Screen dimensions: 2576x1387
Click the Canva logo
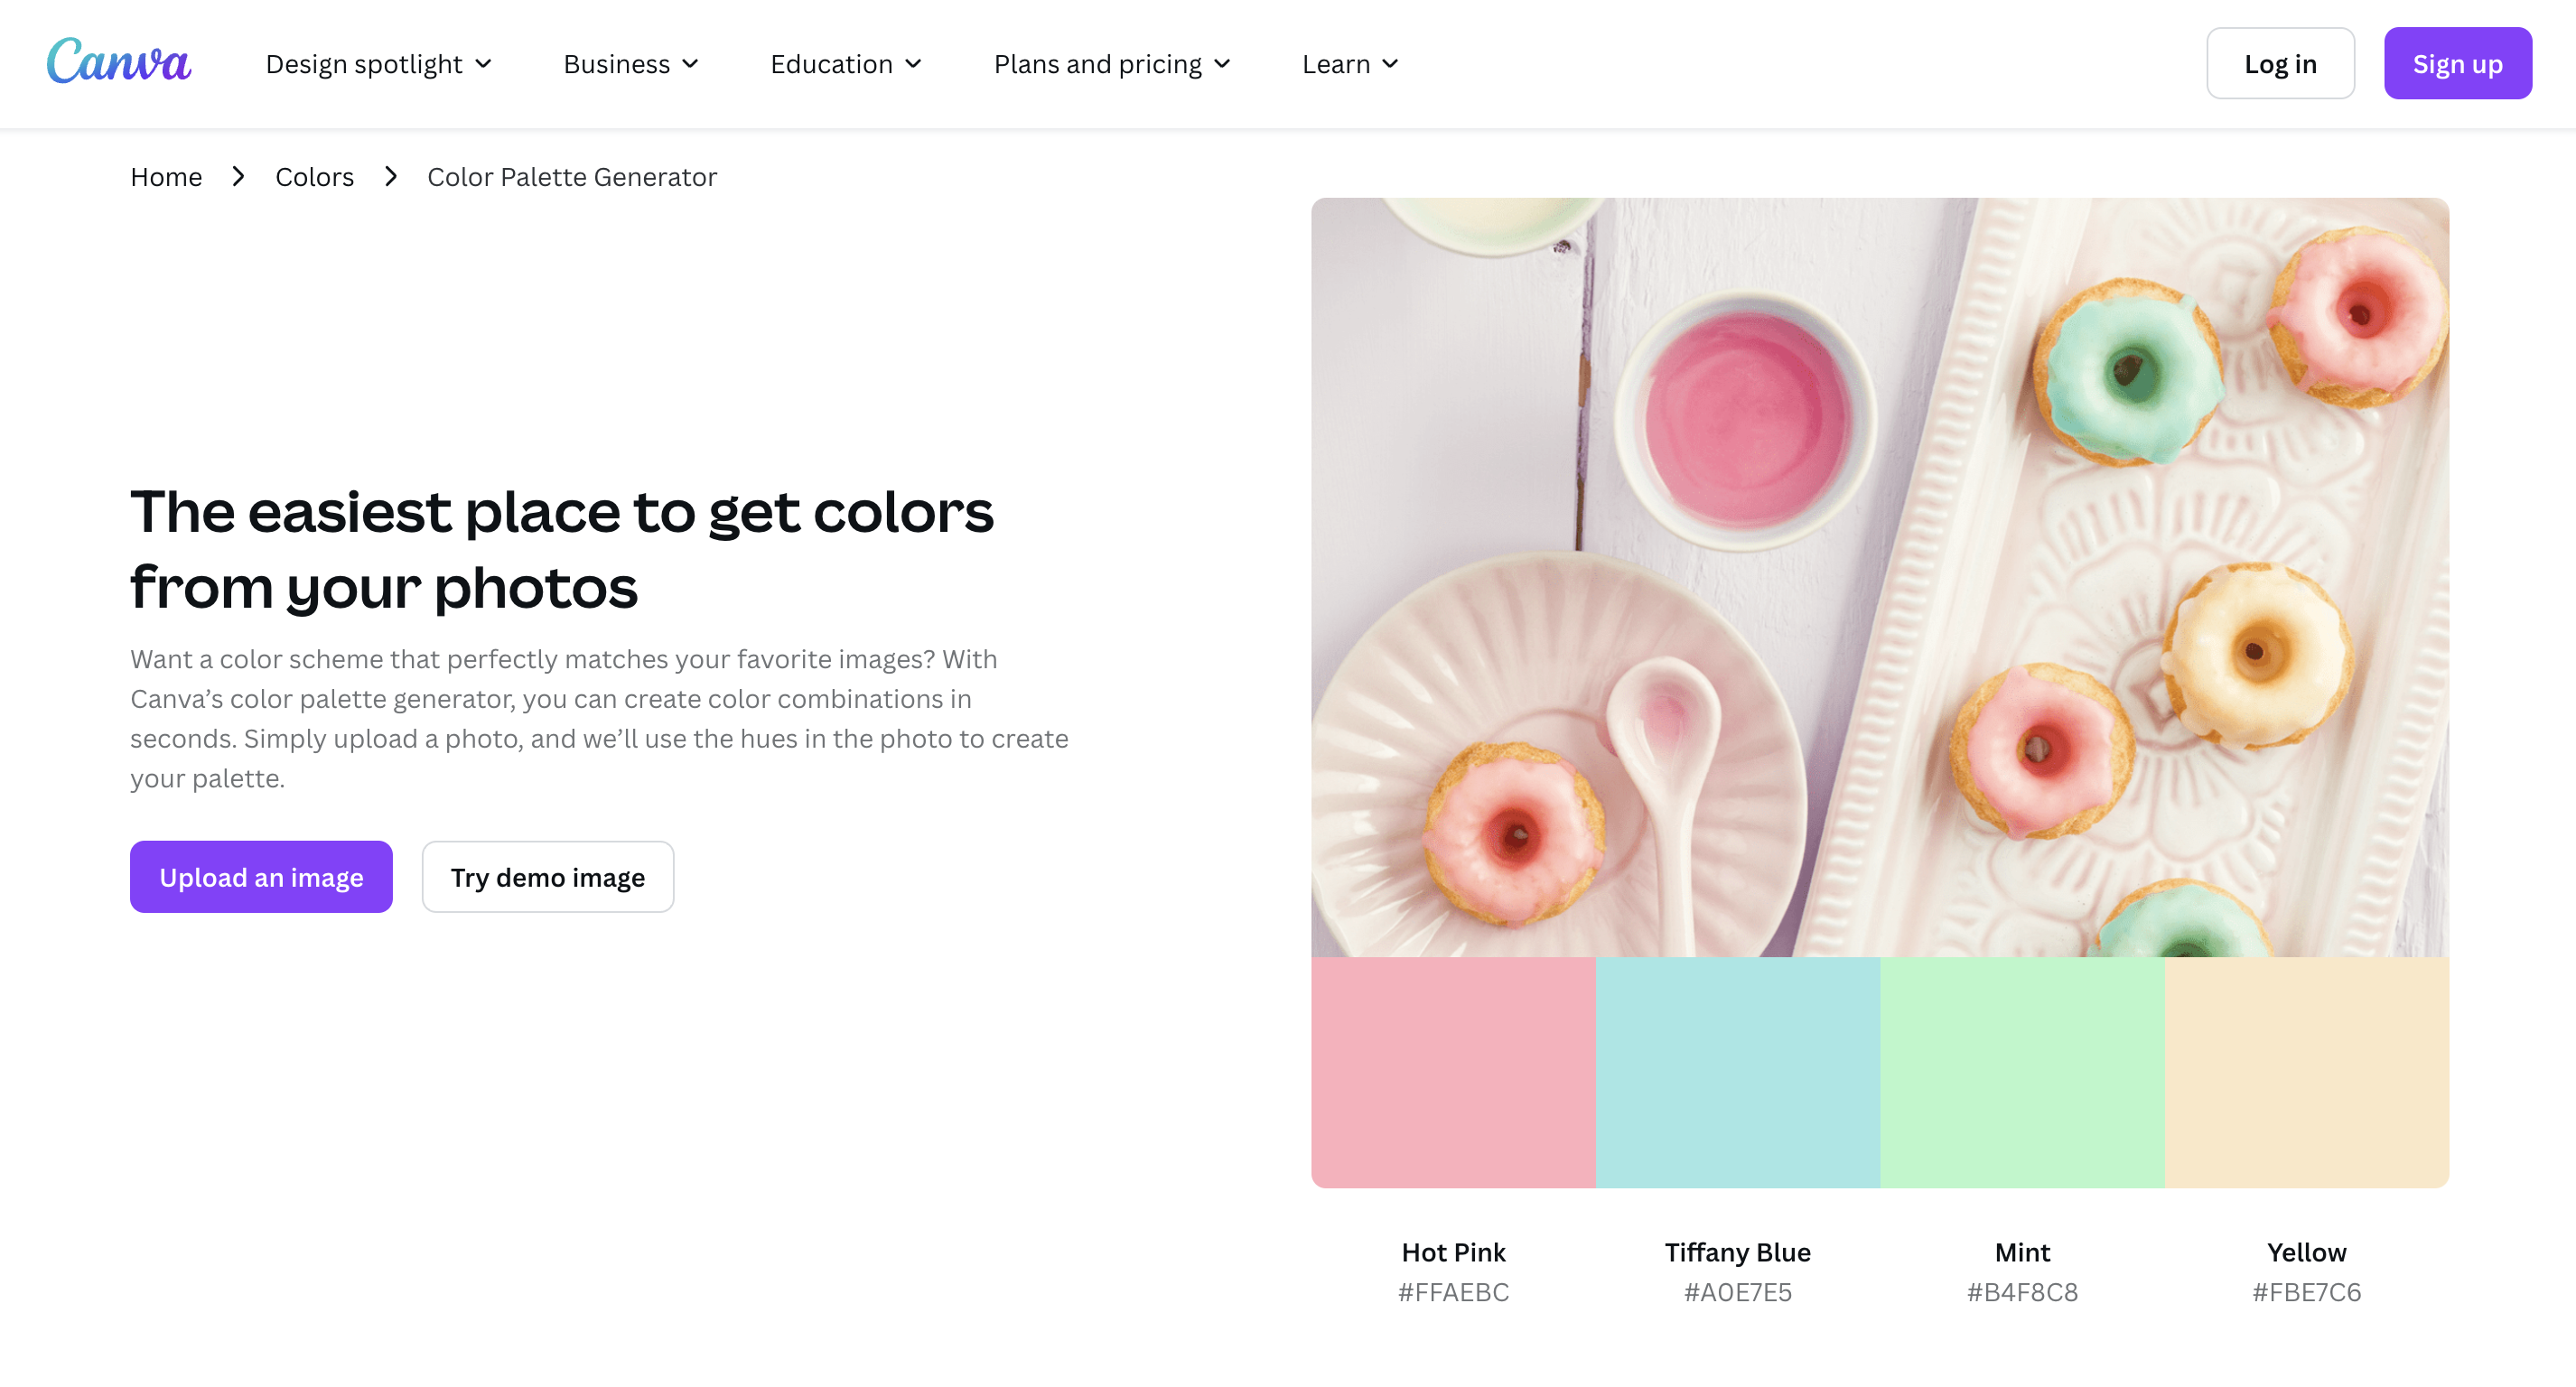click(x=119, y=62)
